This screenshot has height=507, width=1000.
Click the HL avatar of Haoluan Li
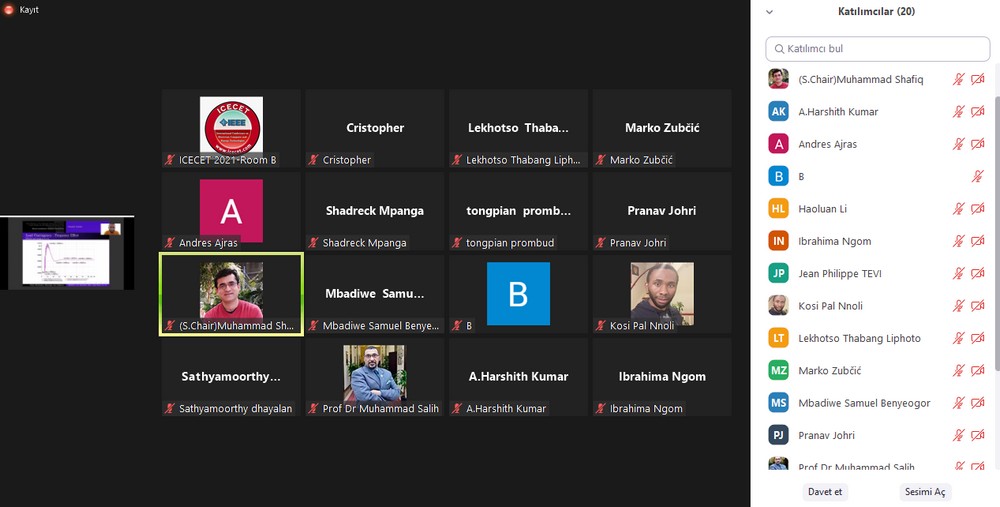778,209
